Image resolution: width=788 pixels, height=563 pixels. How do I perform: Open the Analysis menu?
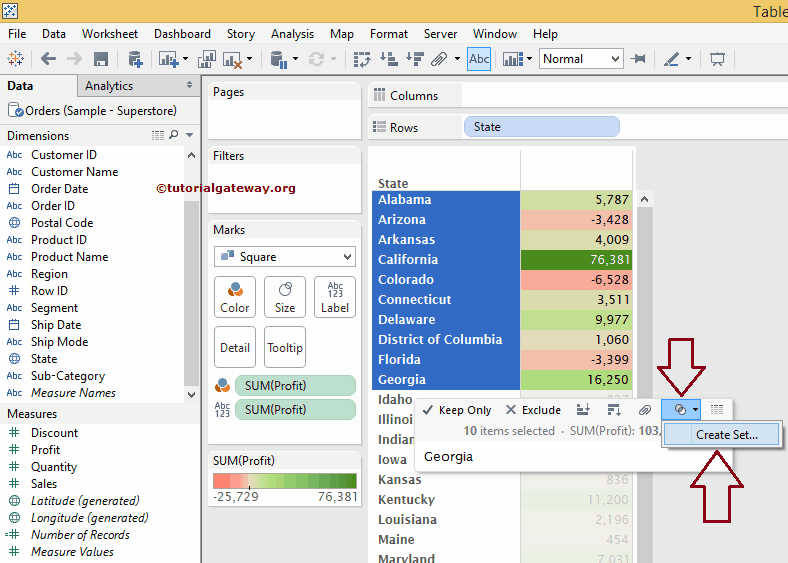click(x=292, y=34)
